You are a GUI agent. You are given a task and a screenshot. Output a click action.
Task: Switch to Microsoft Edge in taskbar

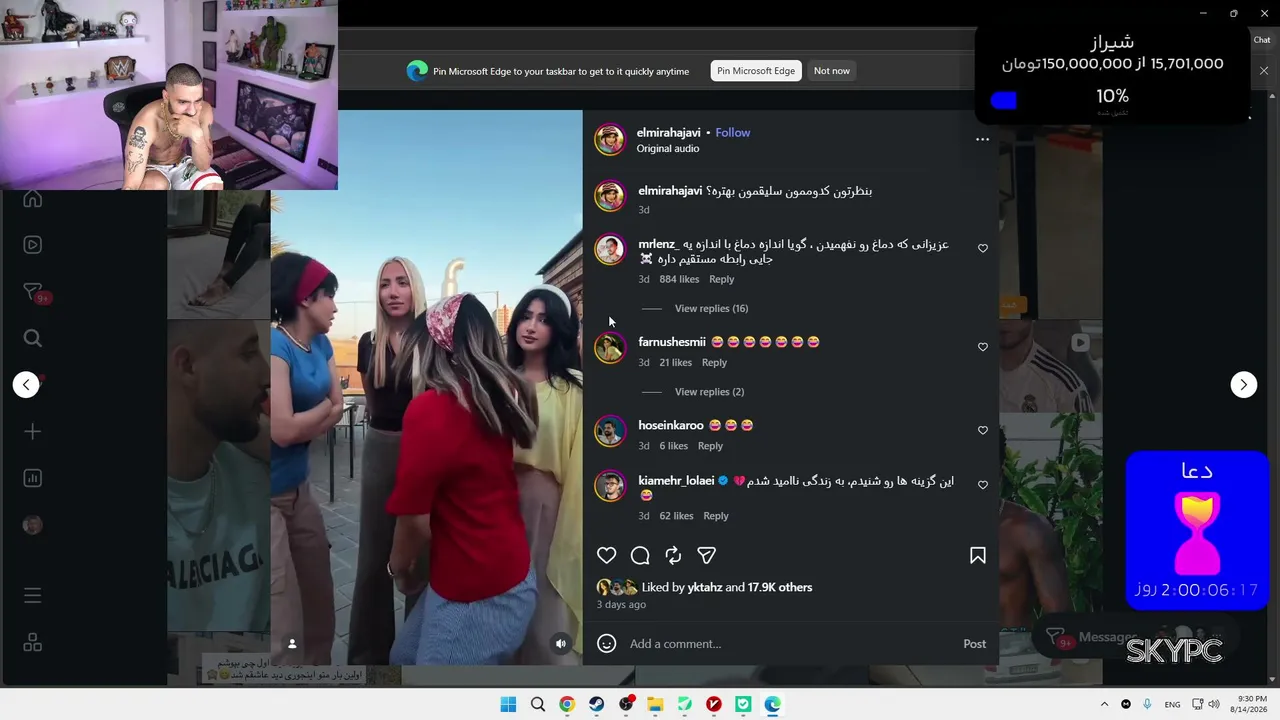pyautogui.click(x=773, y=704)
